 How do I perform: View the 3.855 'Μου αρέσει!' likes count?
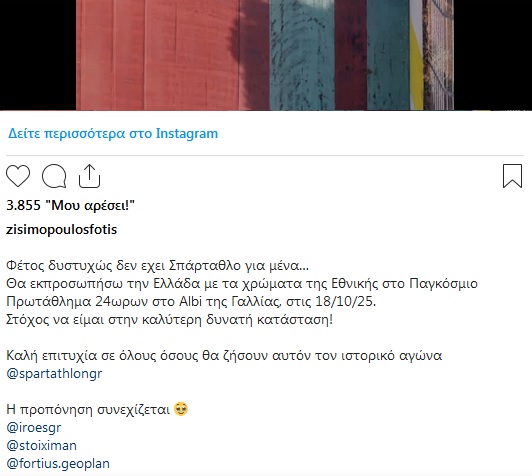click(71, 205)
